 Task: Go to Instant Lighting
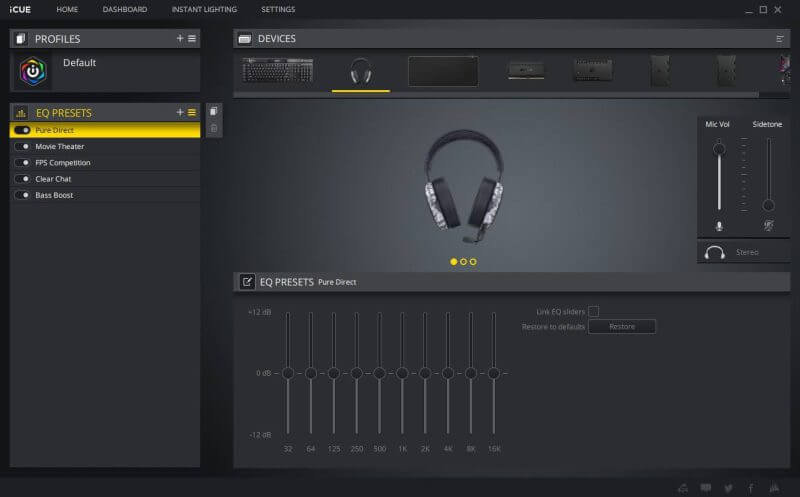tap(204, 10)
